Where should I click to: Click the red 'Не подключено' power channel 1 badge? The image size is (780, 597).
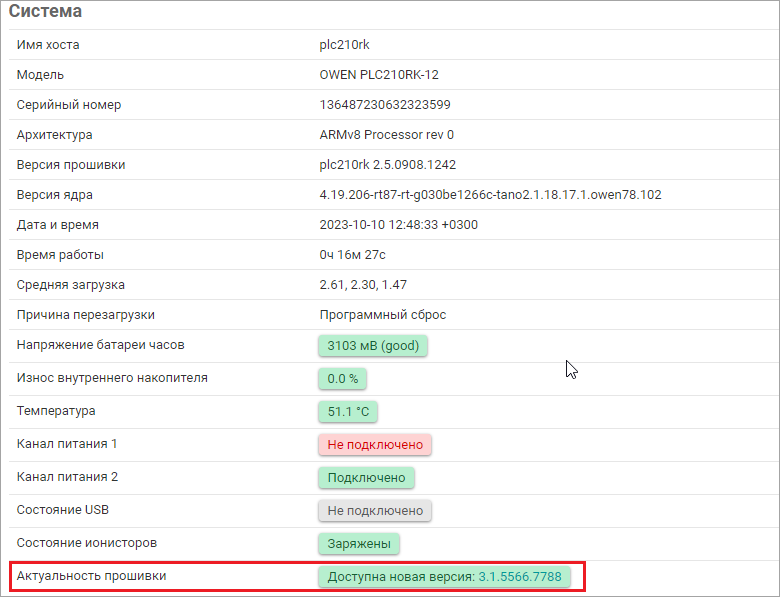pyautogui.click(x=375, y=444)
